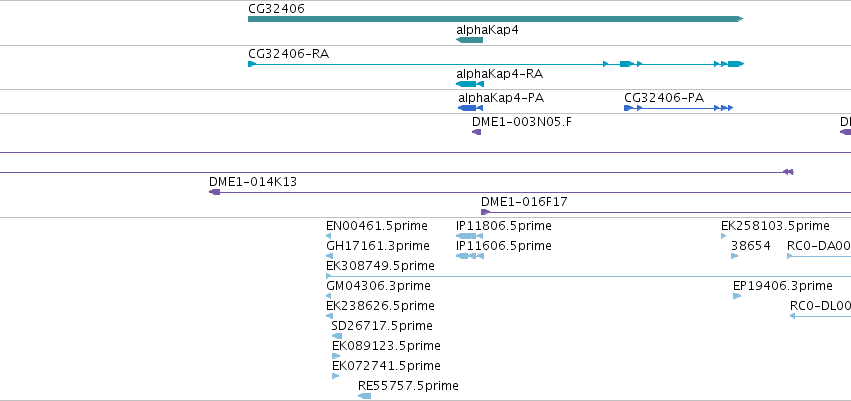Select the GM04306.3prime arrow marker
The image size is (851, 401).
[329, 296]
